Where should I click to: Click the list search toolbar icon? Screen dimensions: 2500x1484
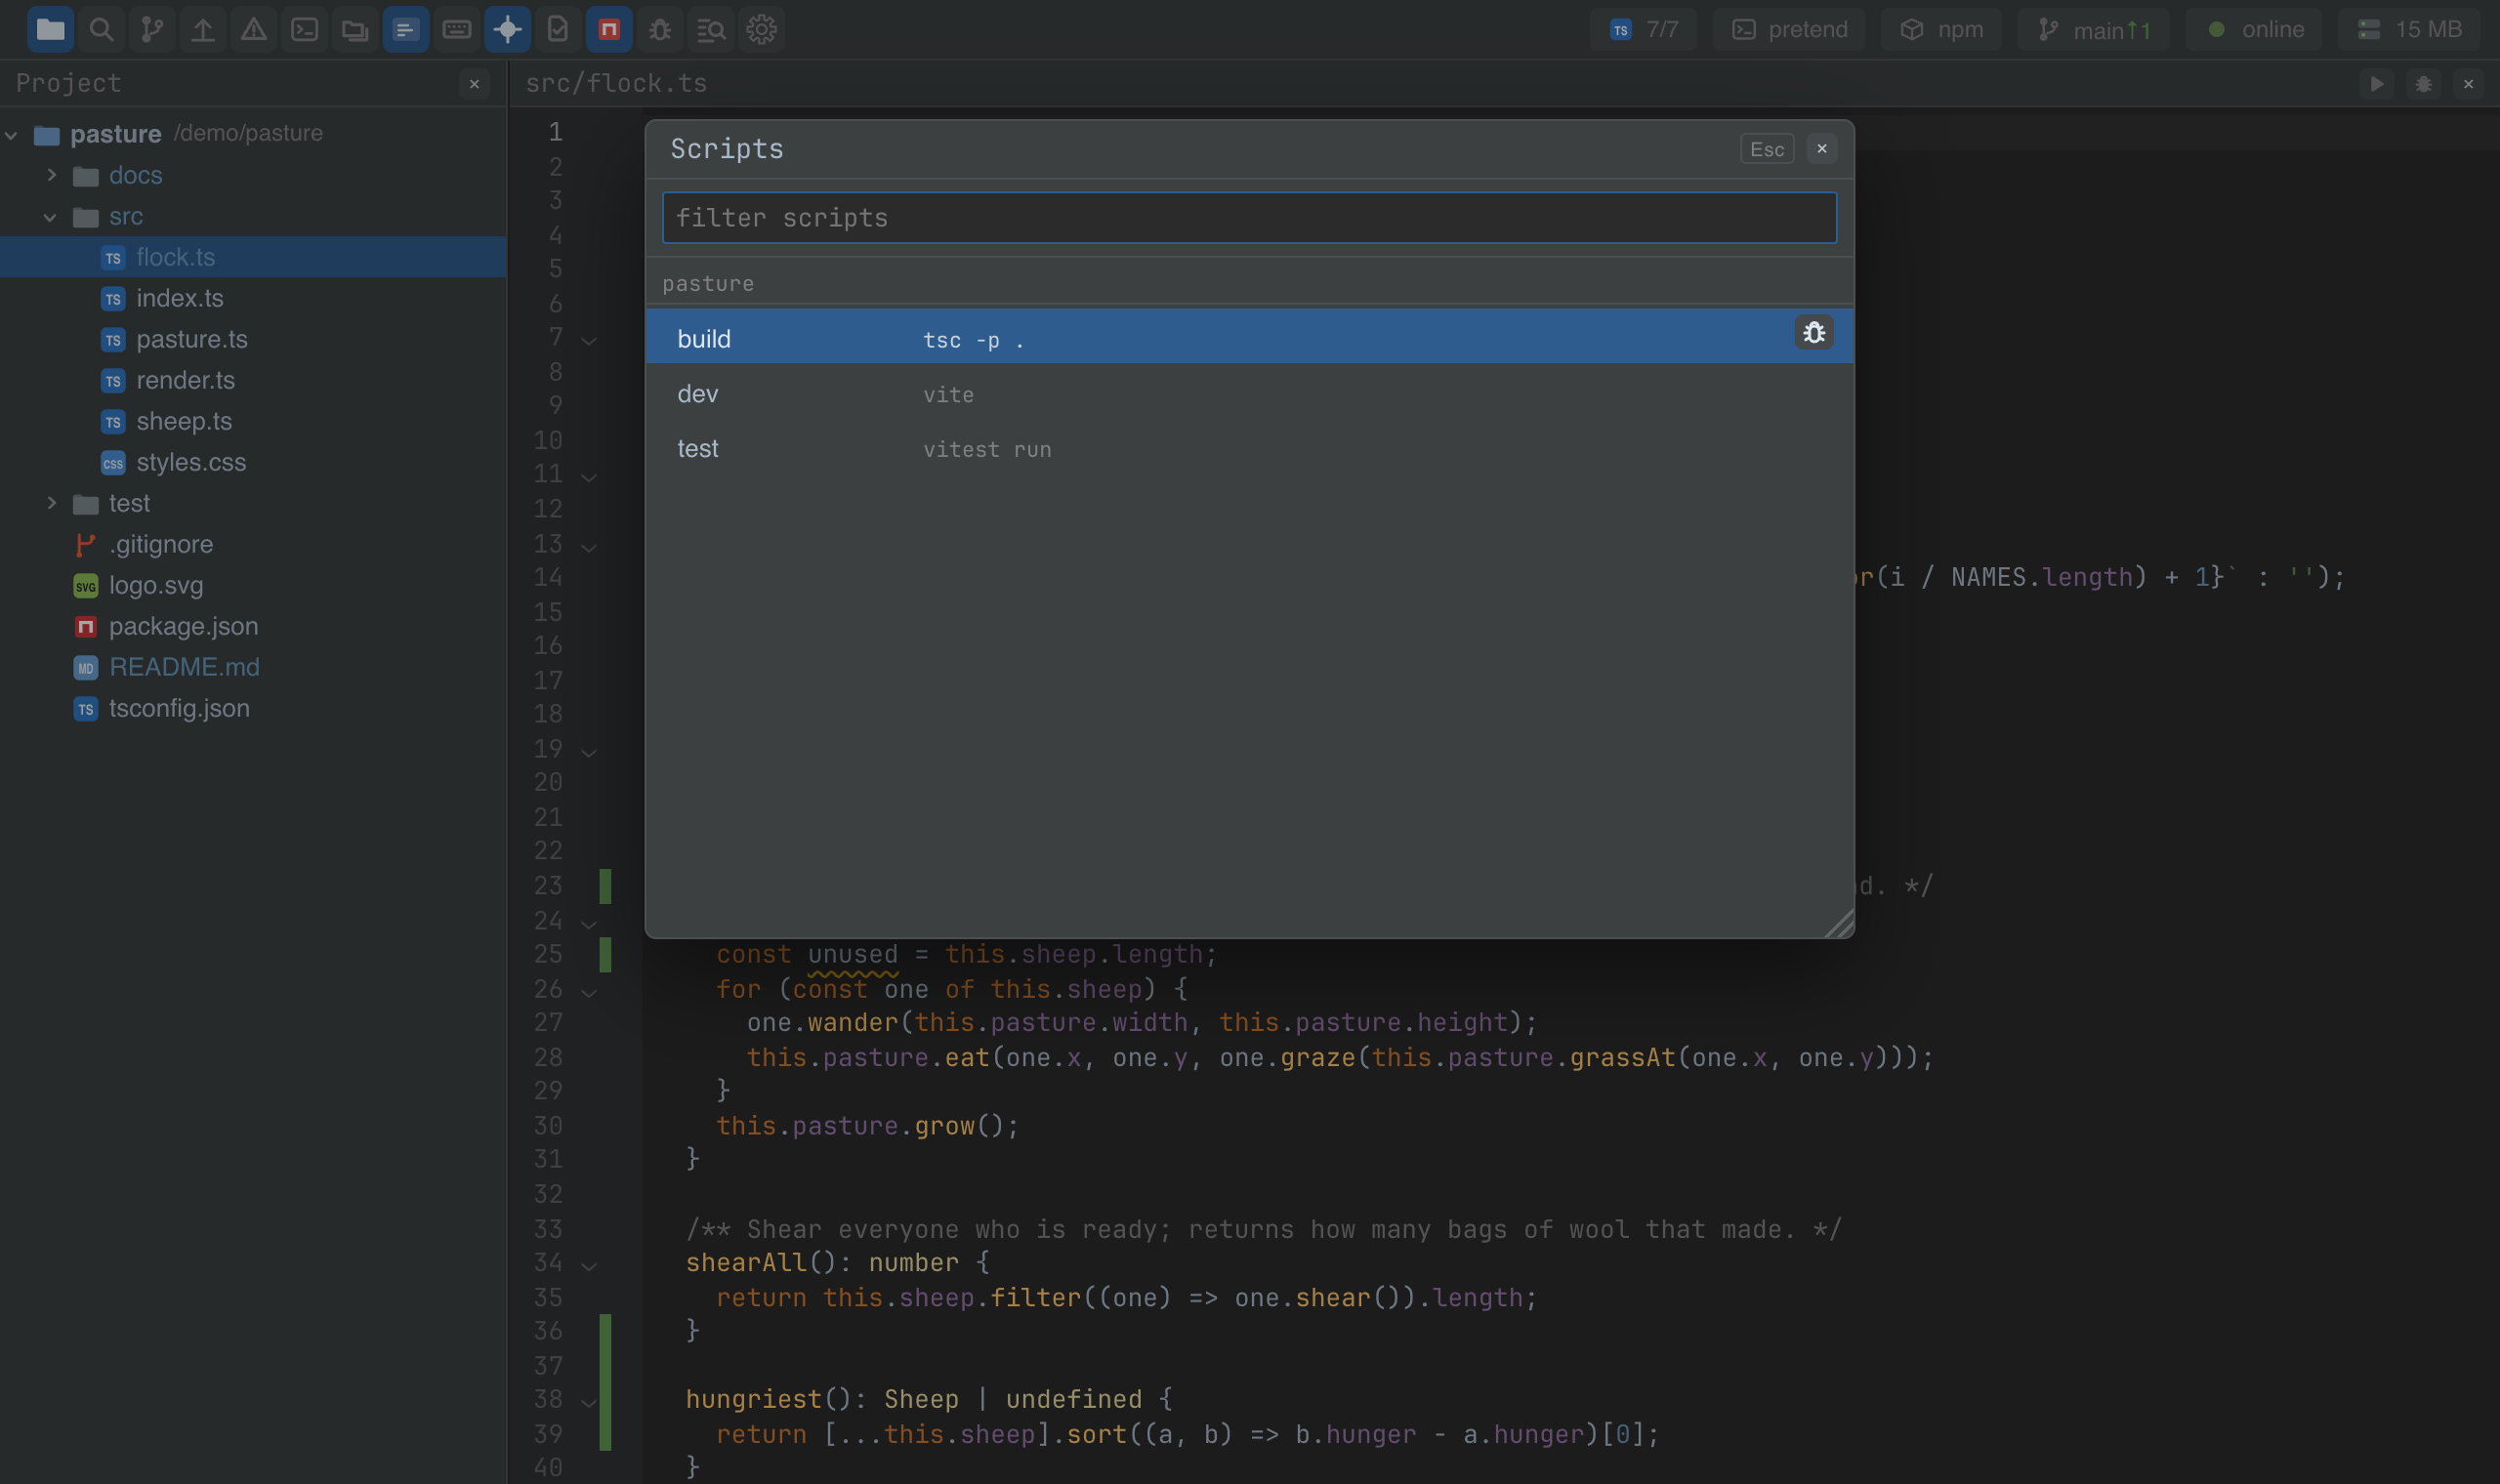711,29
